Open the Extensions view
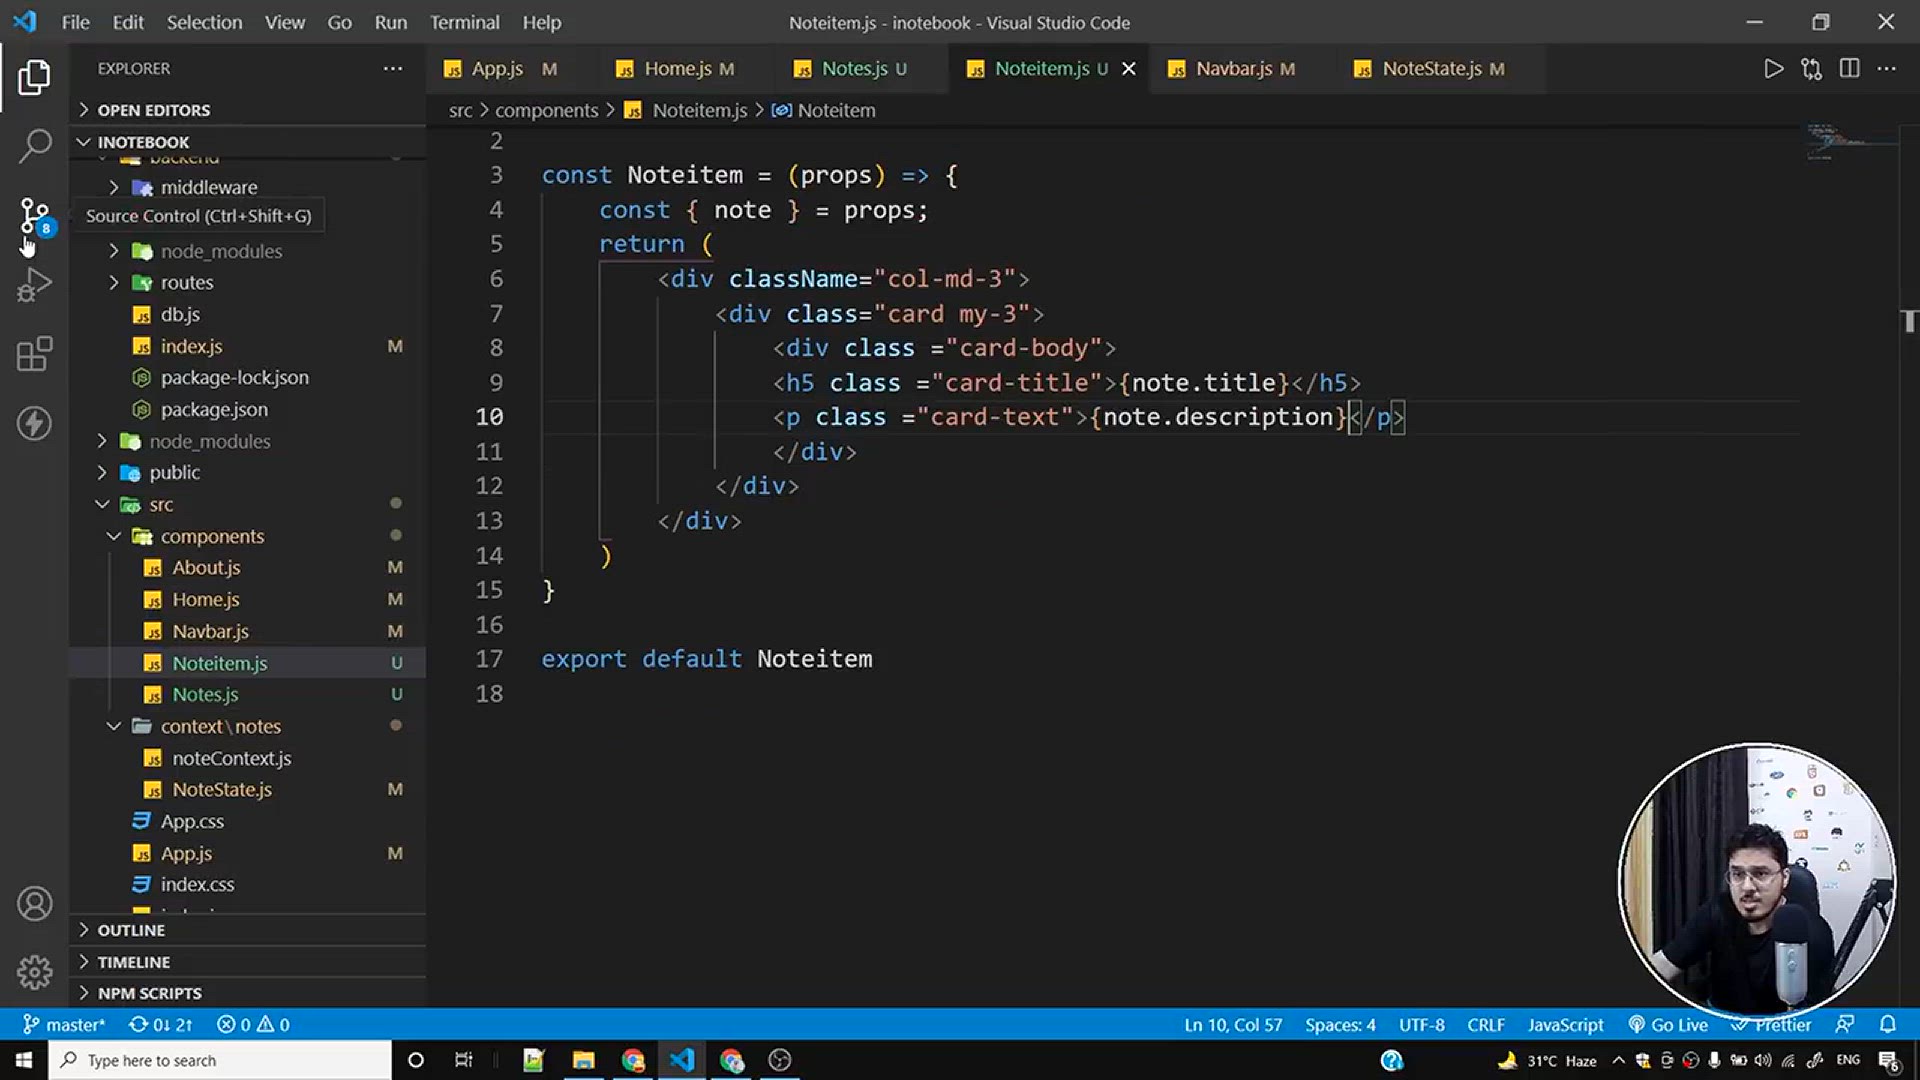The height and width of the screenshot is (1080, 1920). (x=34, y=354)
